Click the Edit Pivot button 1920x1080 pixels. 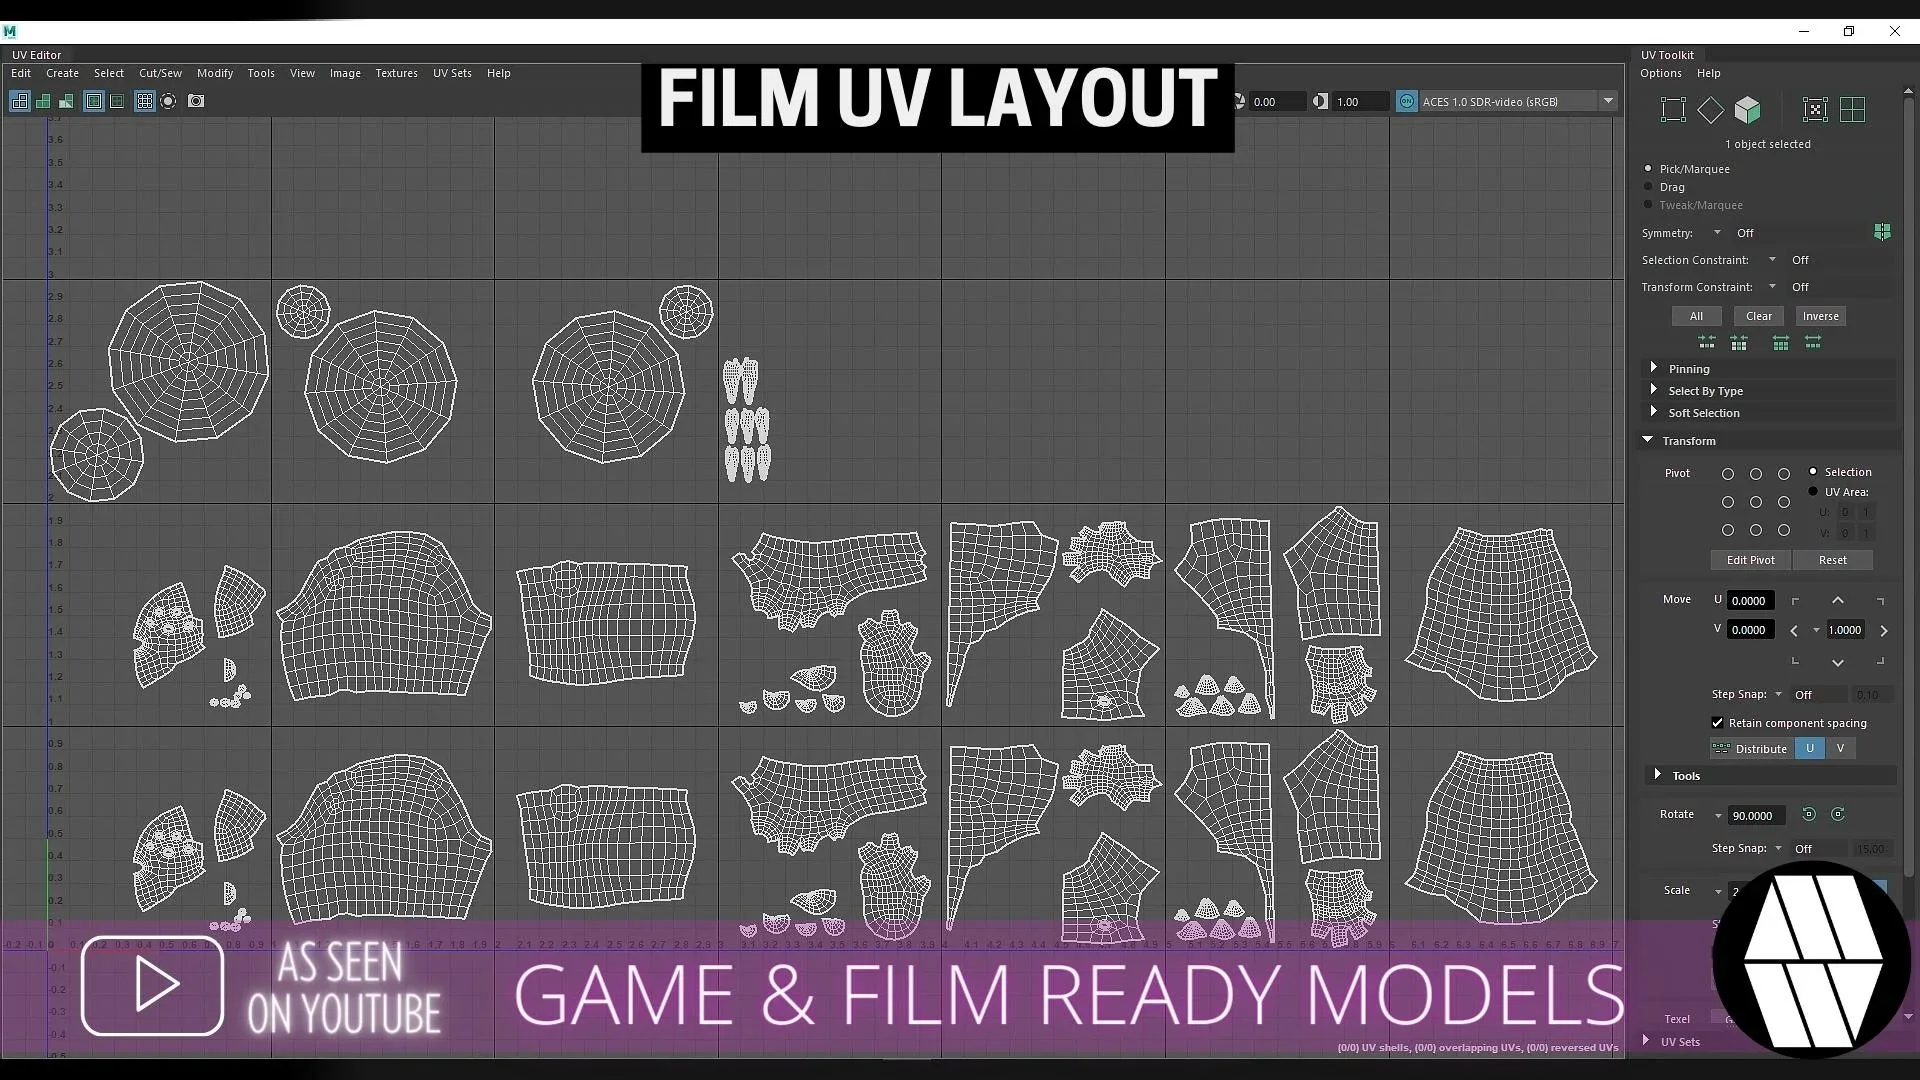point(1750,560)
